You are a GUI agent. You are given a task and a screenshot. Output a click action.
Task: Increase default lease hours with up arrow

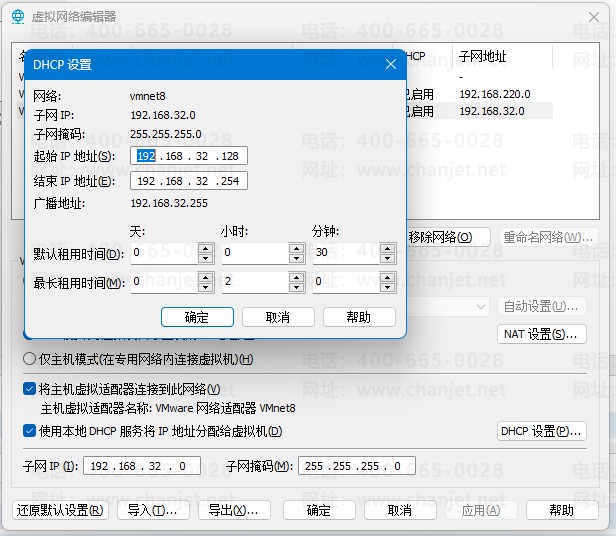[x=297, y=248]
